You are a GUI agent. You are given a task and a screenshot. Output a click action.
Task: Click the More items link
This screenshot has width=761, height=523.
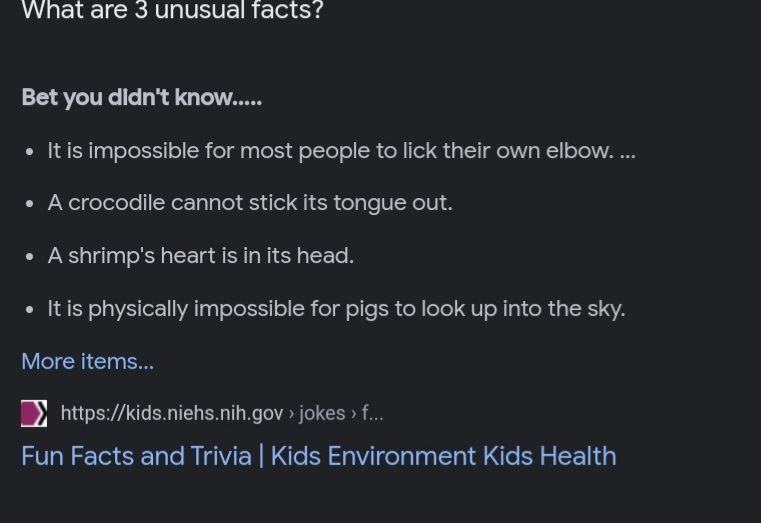87,361
